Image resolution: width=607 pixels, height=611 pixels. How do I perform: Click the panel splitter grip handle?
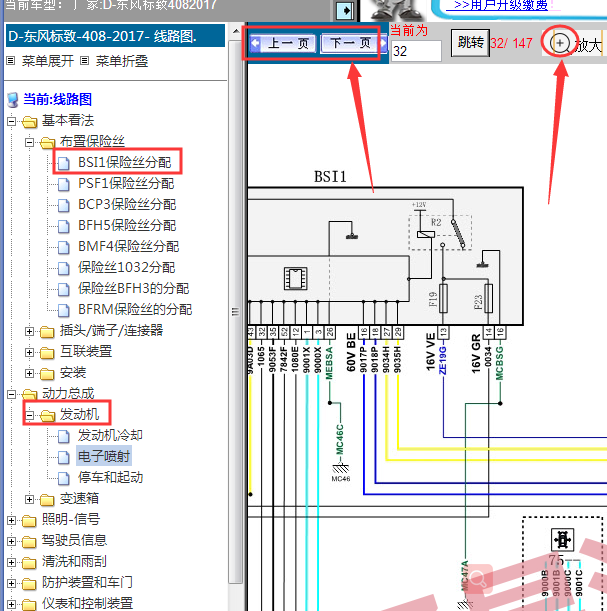click(x=235, y=312)
